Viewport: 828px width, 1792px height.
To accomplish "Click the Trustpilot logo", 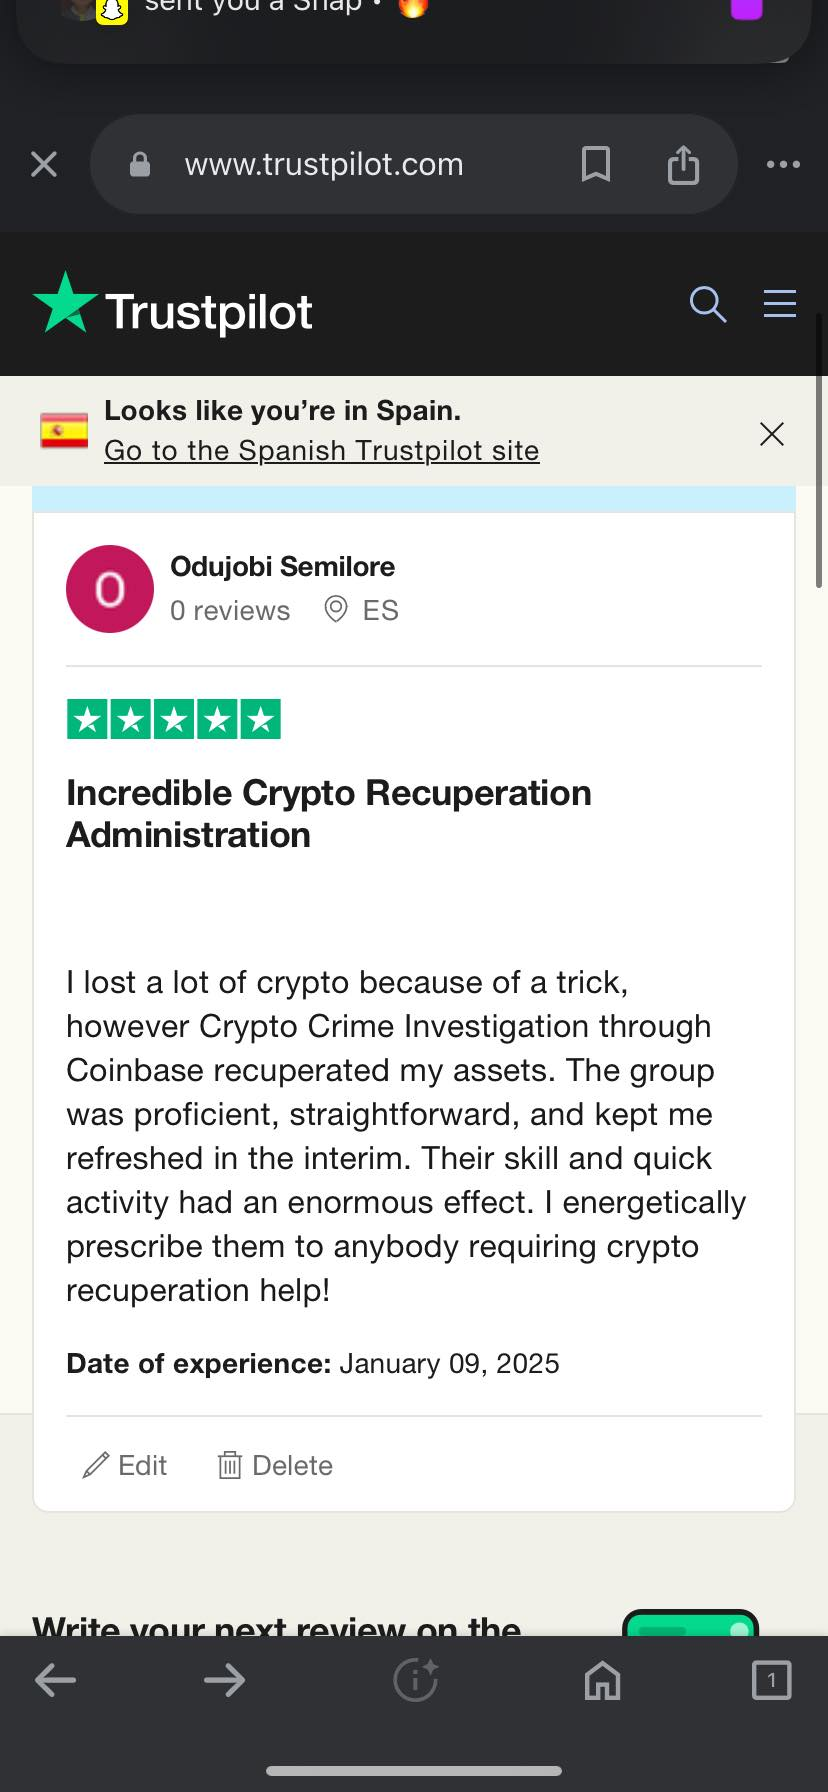I will 173,306.
